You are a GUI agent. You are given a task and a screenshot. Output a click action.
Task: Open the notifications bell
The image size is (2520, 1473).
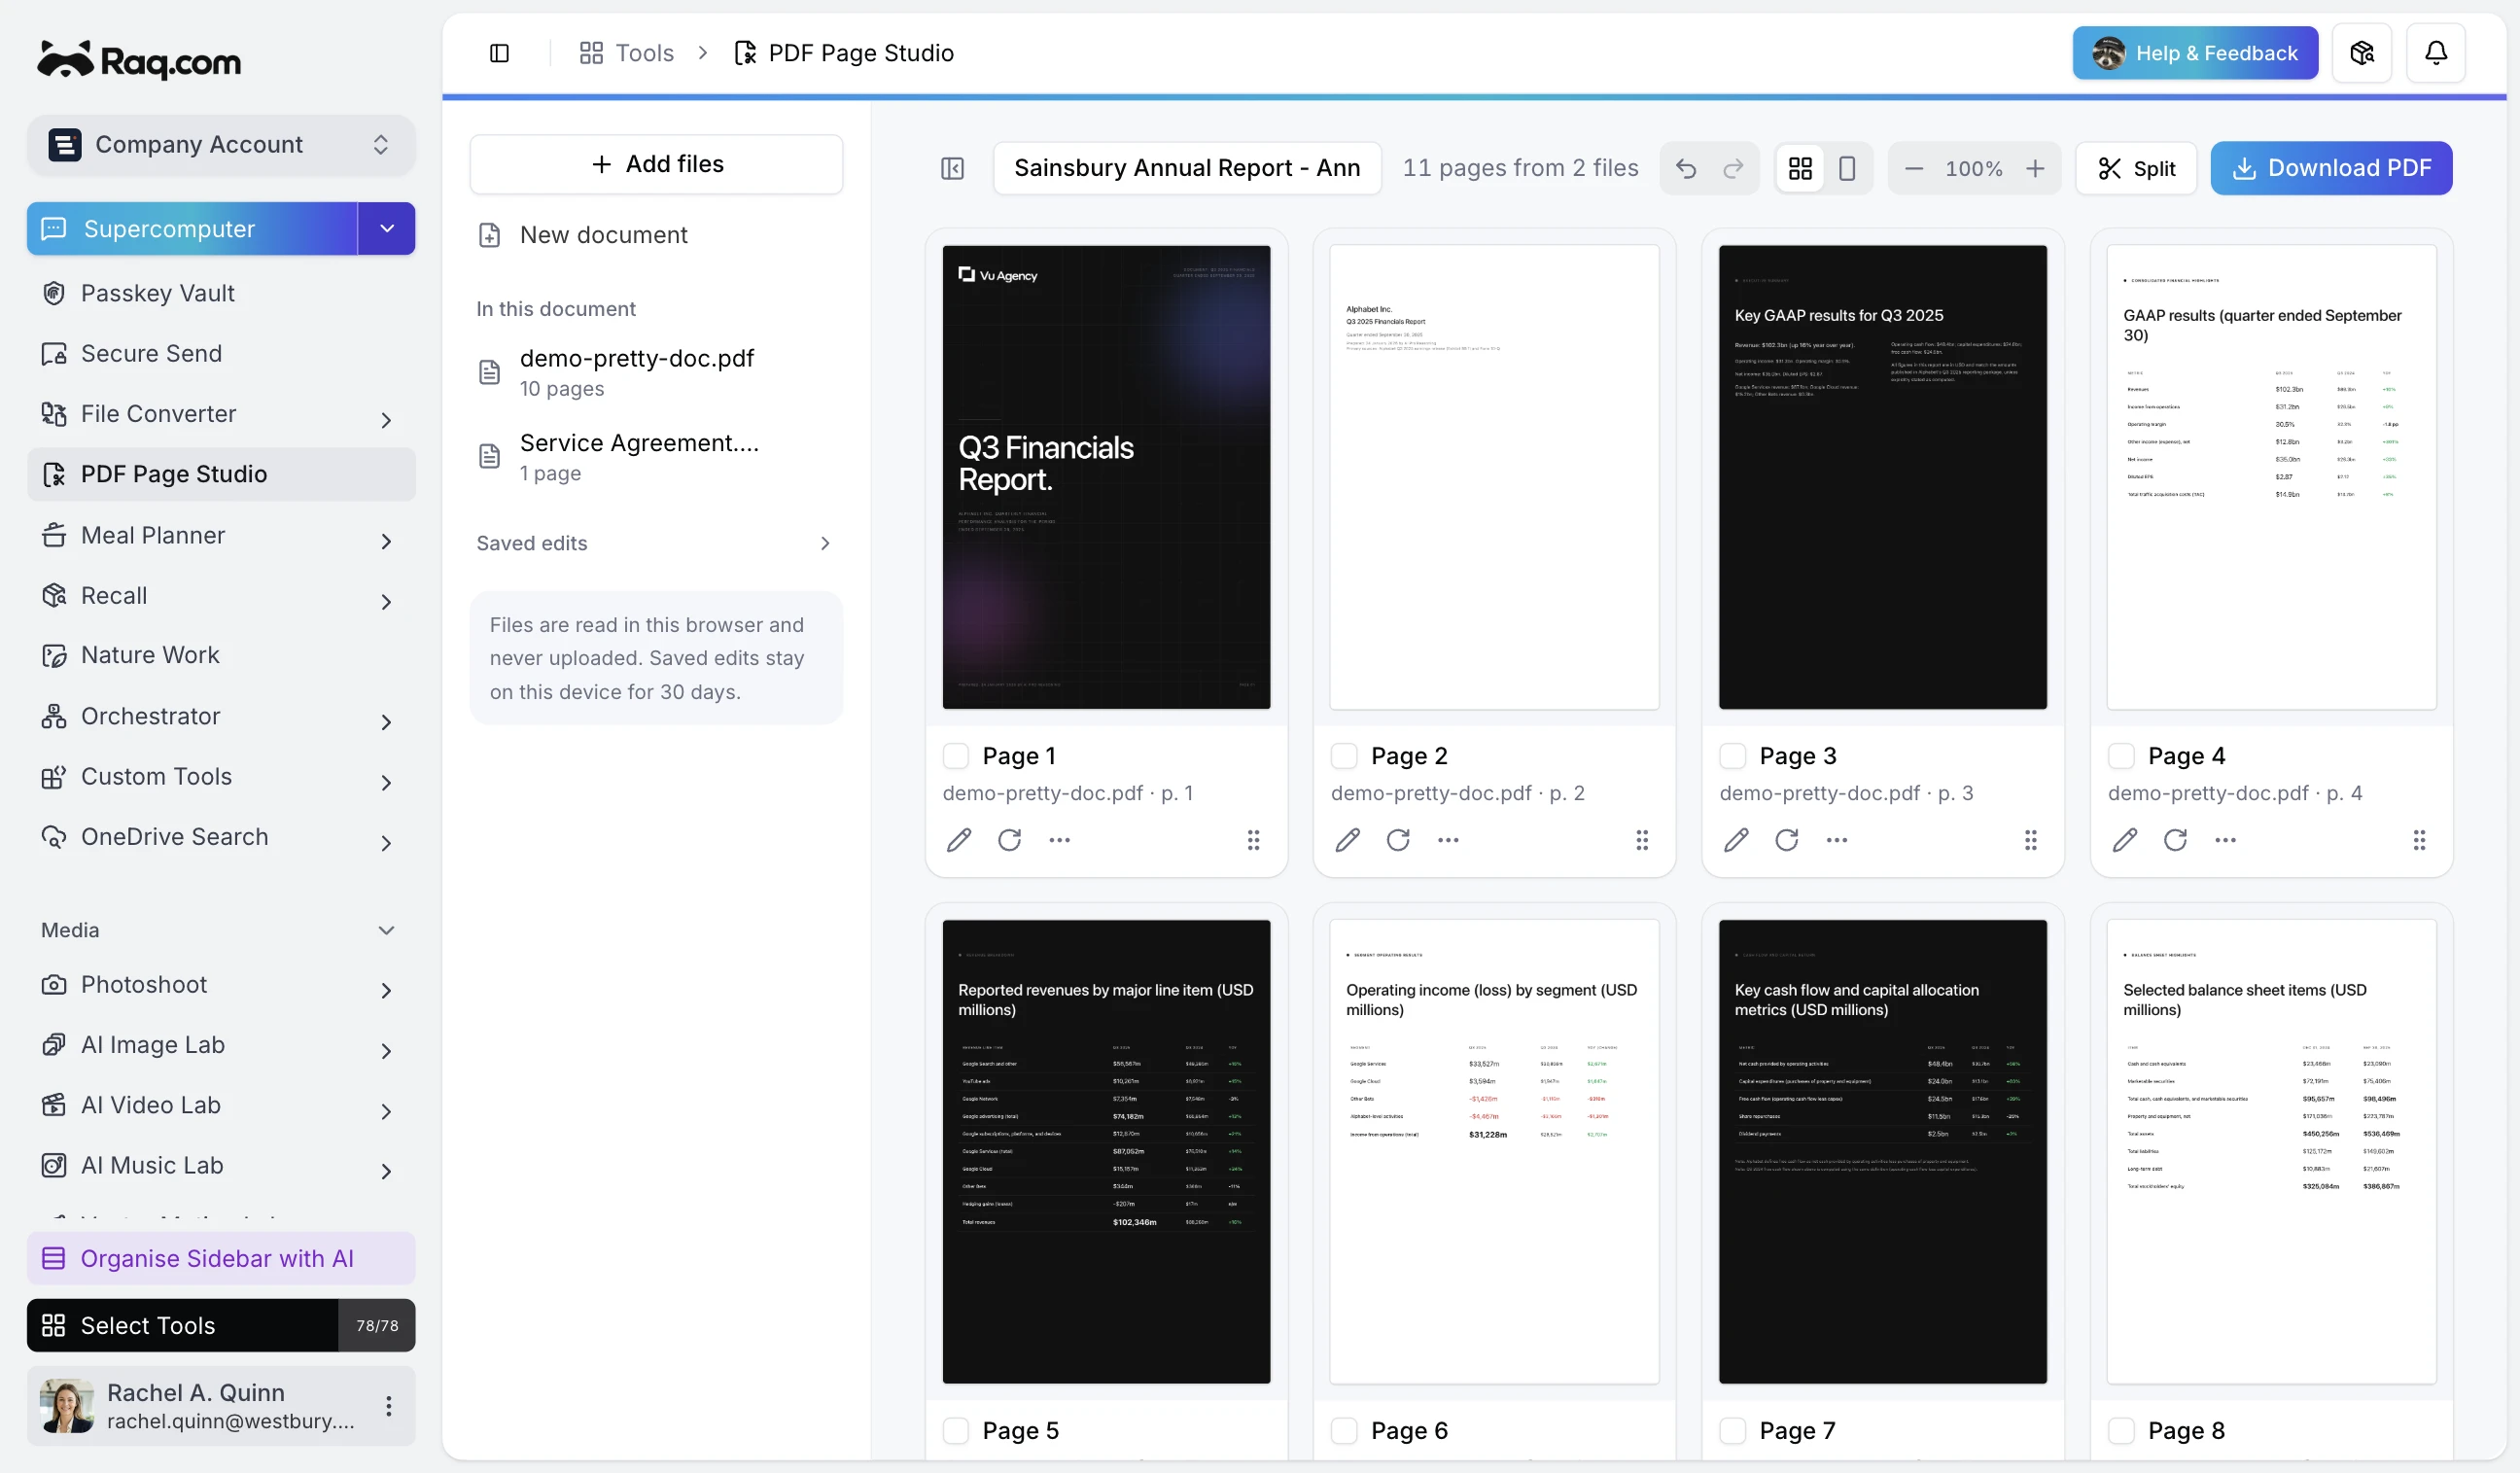[2435, 53]
